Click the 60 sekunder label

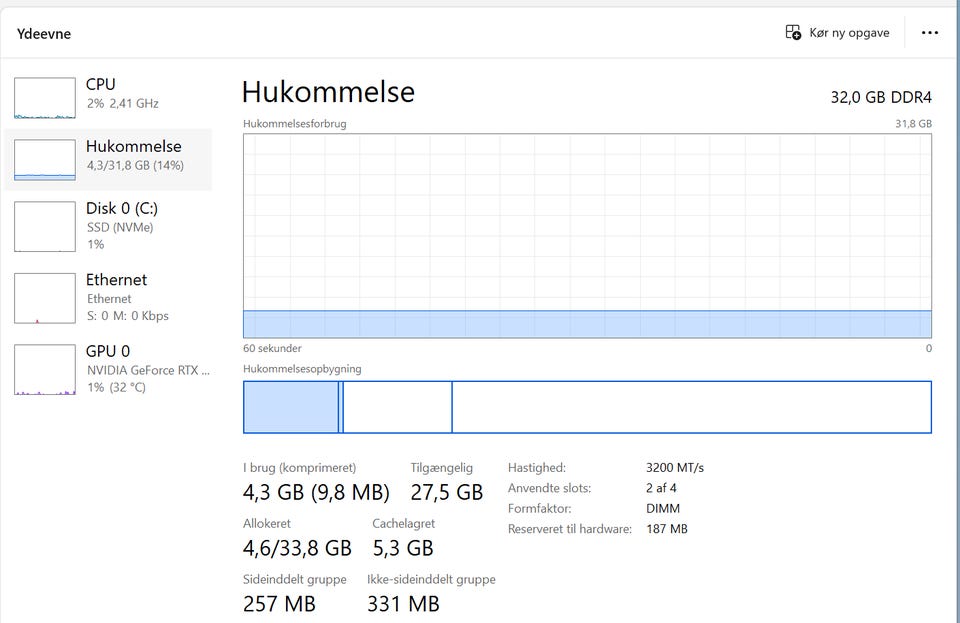coord(272,348)
